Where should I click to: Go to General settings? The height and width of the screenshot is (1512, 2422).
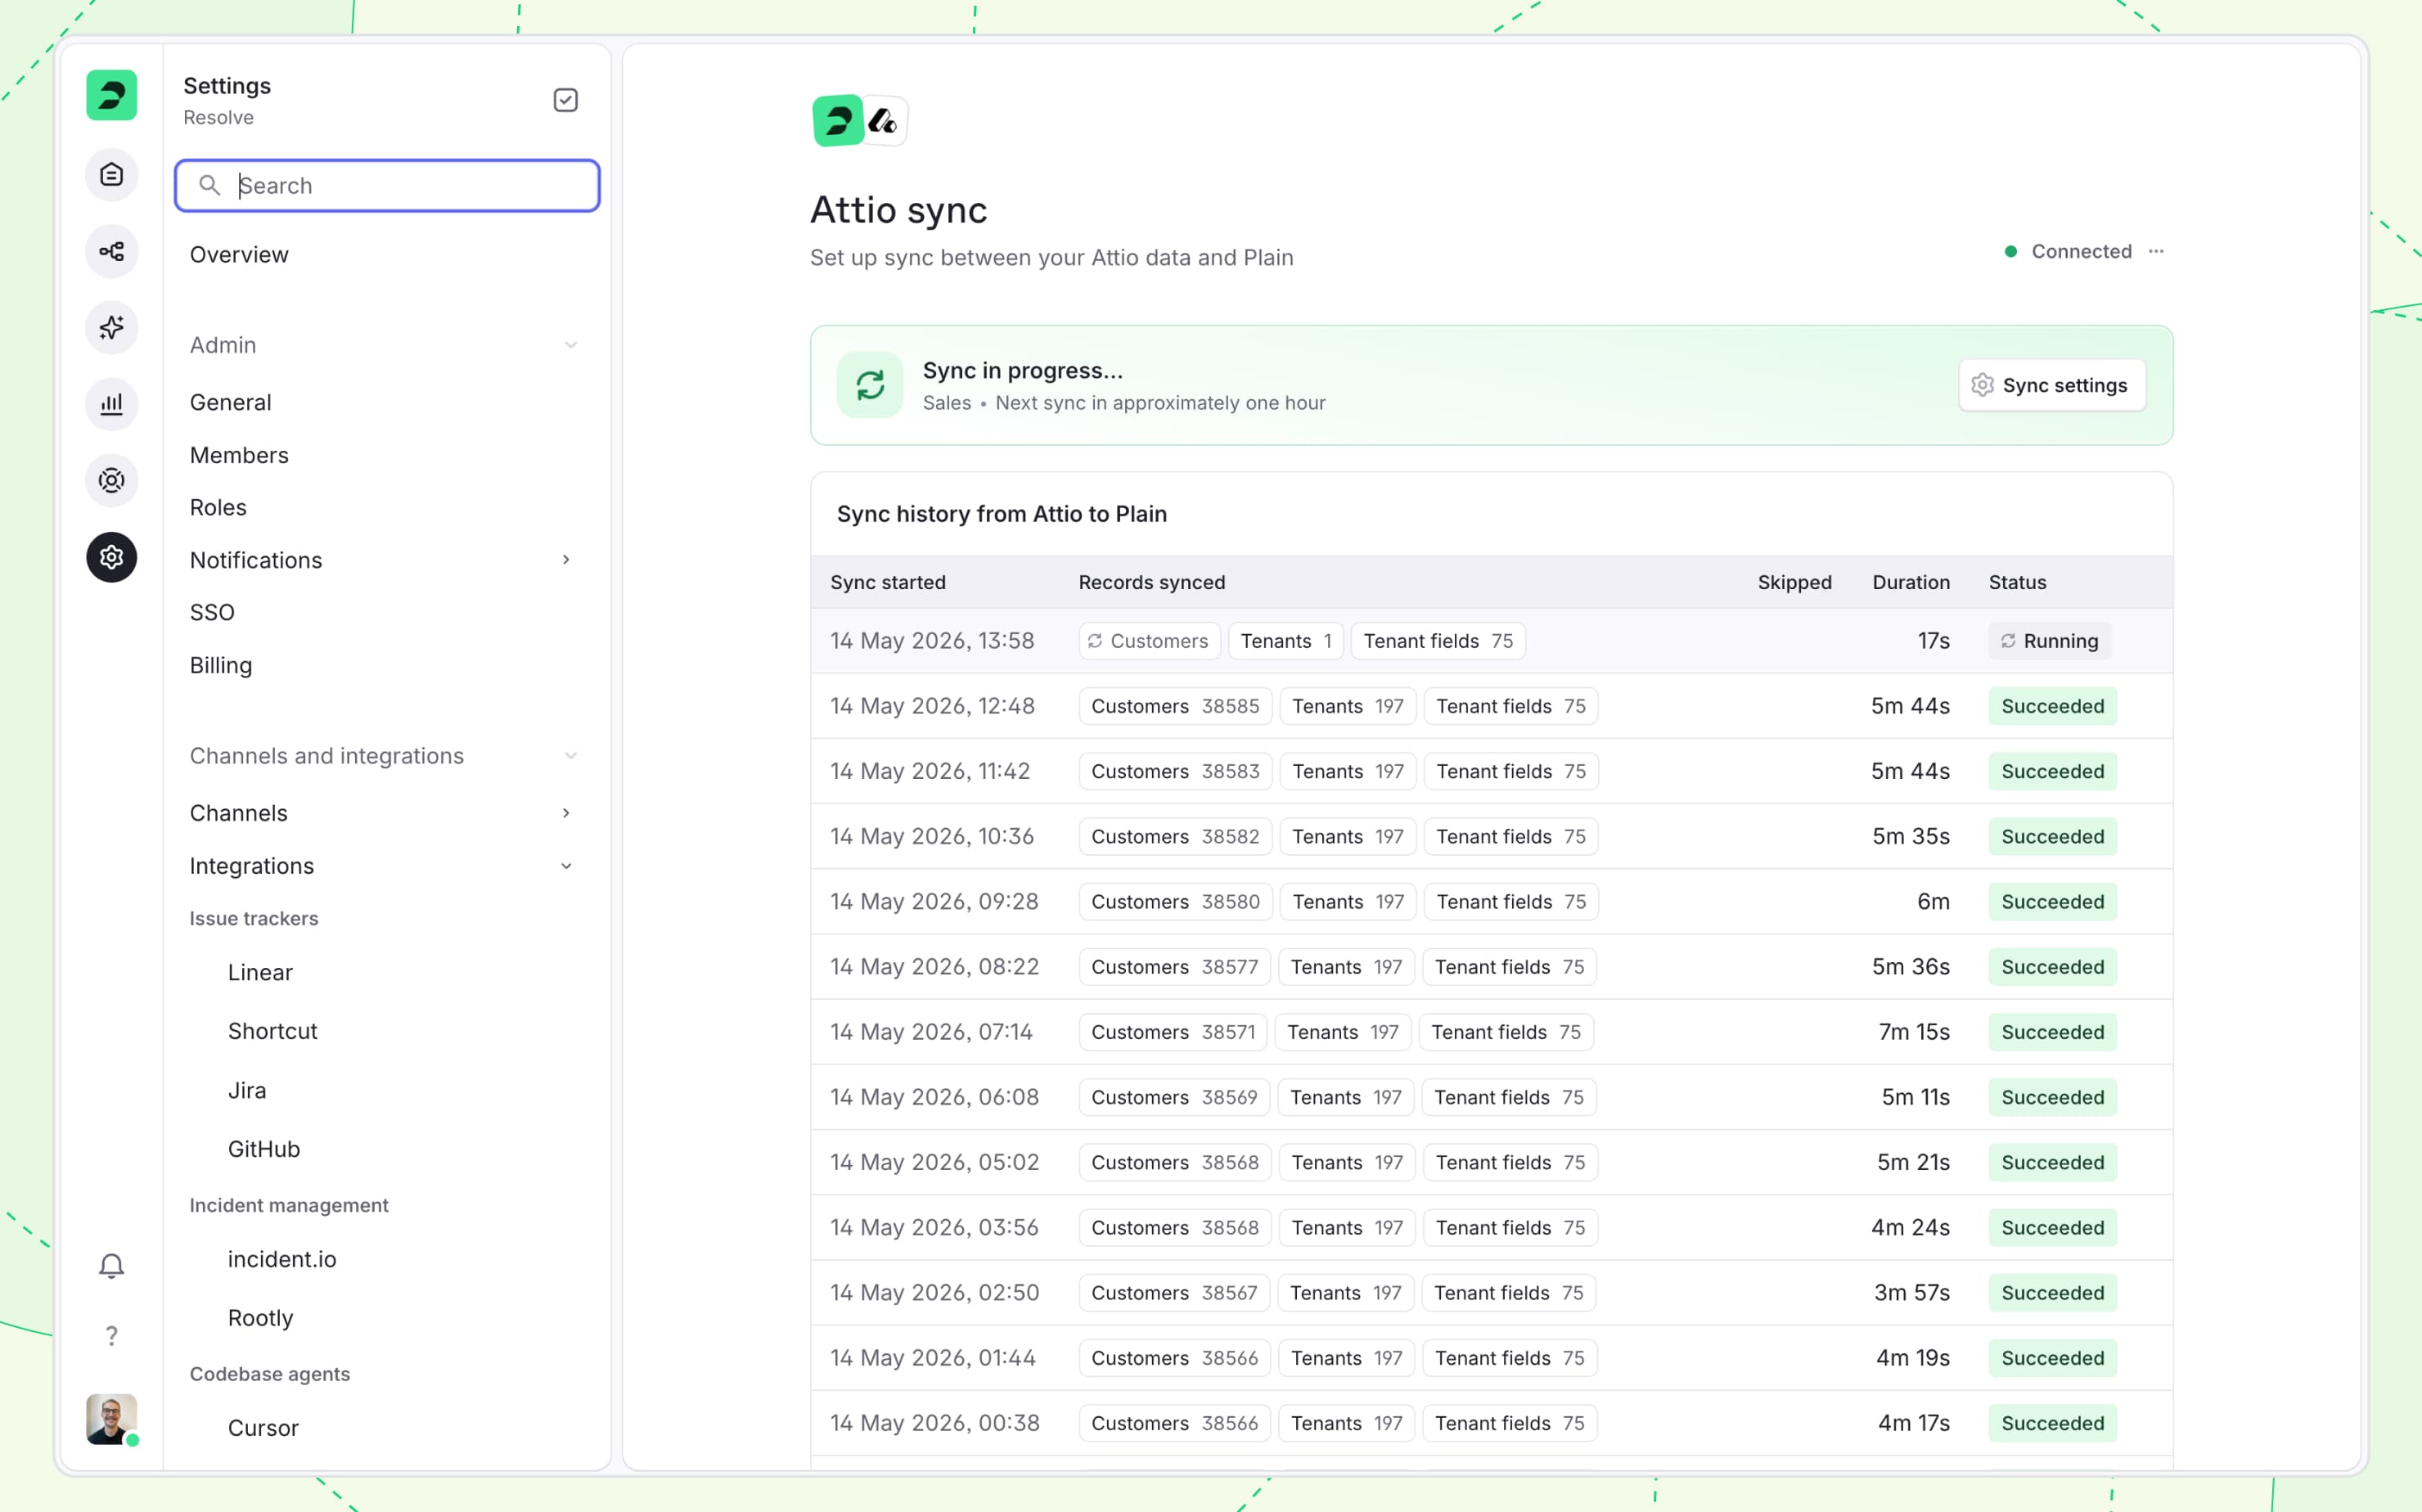click(231, 402)
